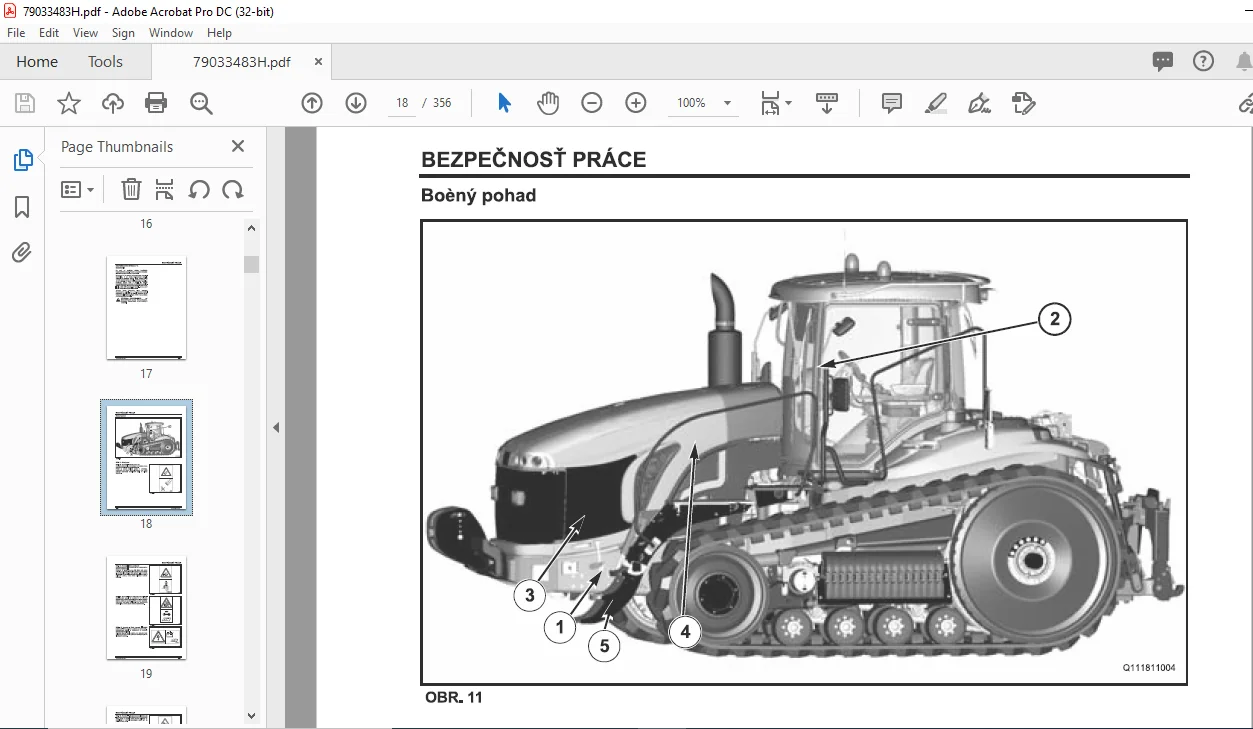
Task: Select the page 17 thumbnail
Action: [146, 308]
